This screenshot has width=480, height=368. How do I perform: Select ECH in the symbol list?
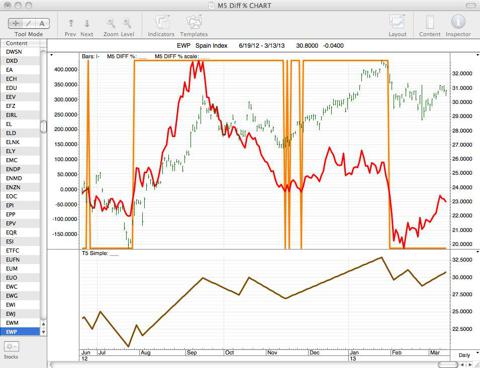point(20,79)
